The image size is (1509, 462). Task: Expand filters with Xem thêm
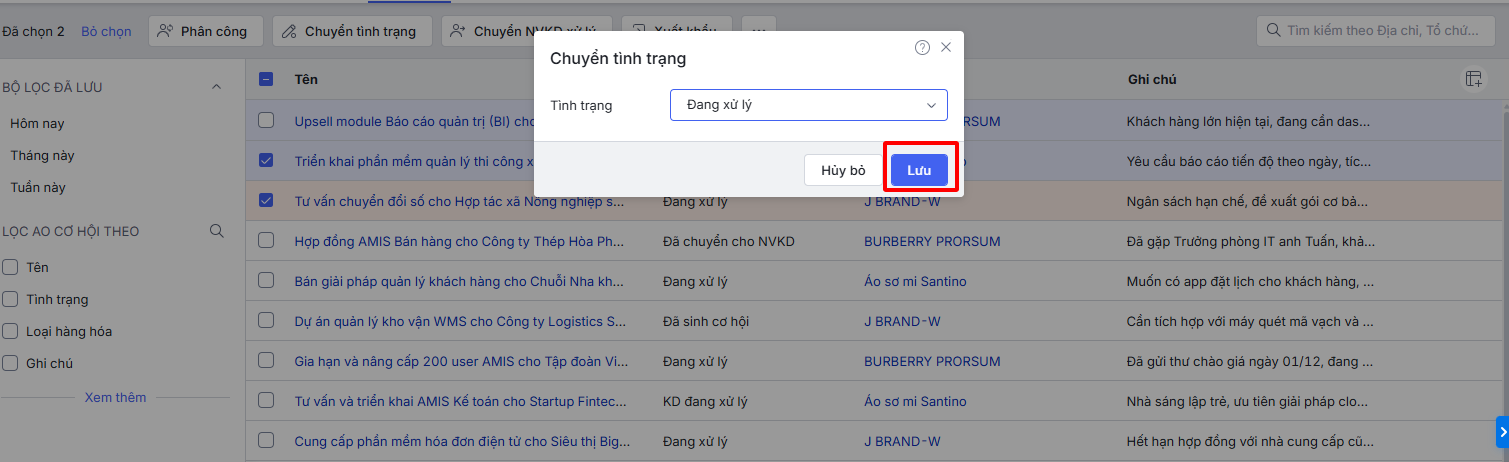(x=115, y=397)
